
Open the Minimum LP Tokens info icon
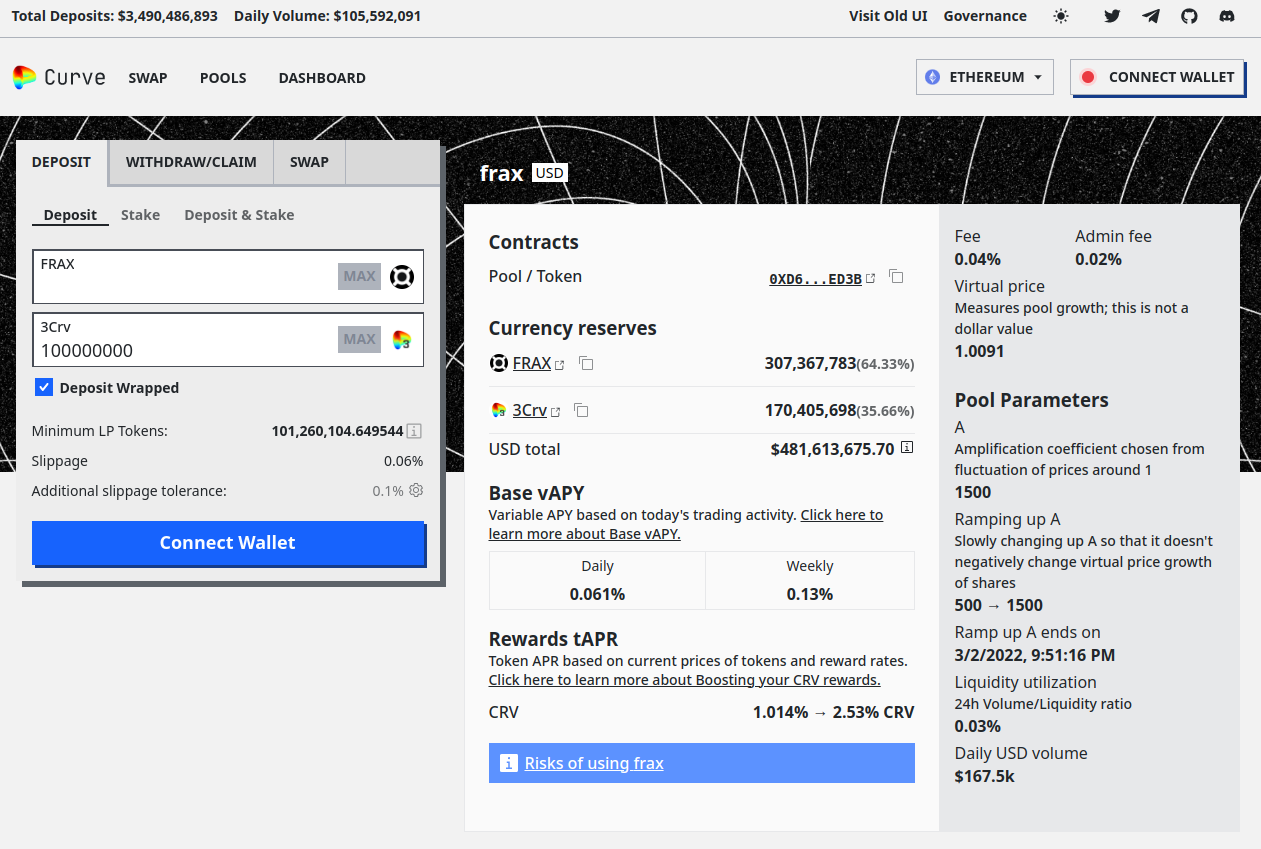pos(414,431)
